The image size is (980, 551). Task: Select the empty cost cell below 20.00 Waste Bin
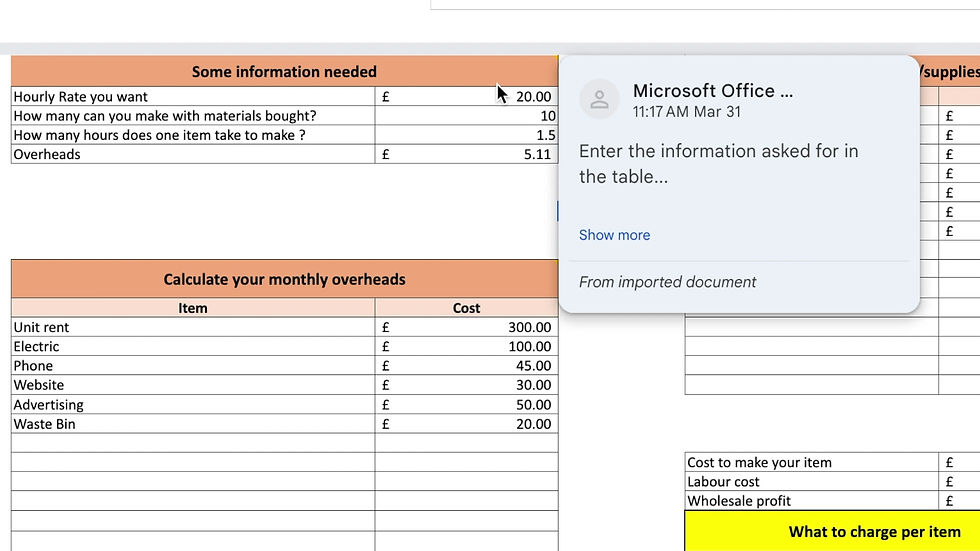click(466, 443)
